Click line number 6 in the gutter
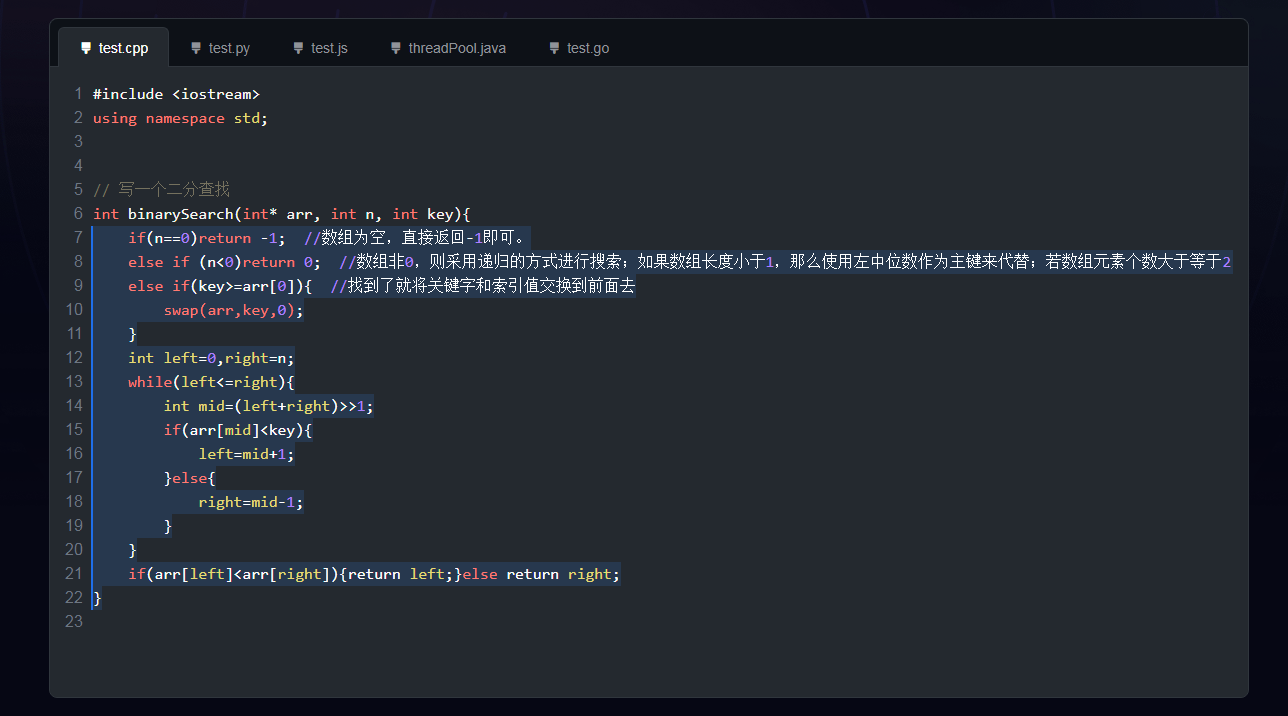Image resolution: width=1288 pixels, height=716 pixels. pos(78,214)
